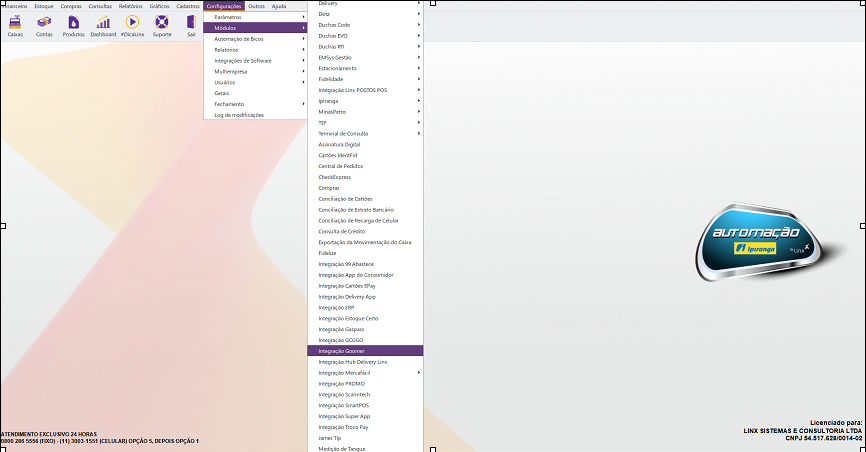Select Conciliação de Recarga de Celular
The image size is (866, 452).
tap(365, 220)
